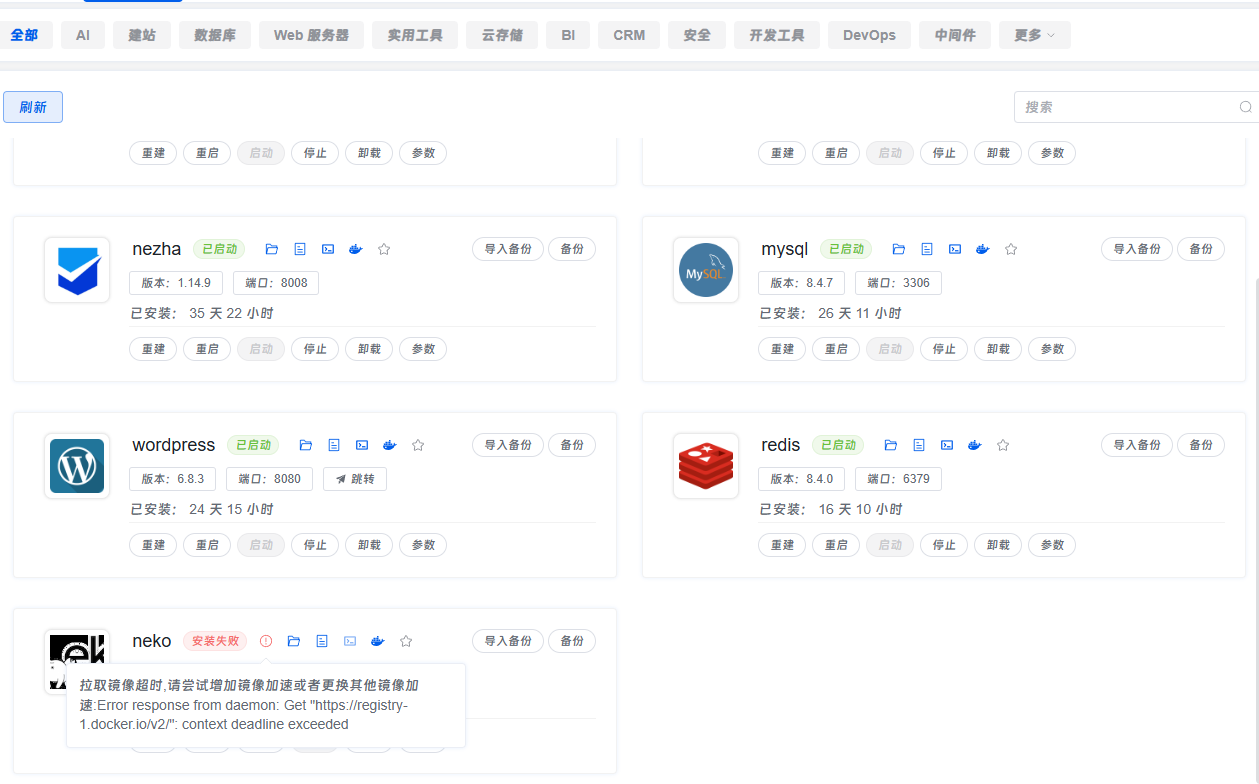Screen dimensions: 1259x784
Task: Select the DevOps category tab
Action: pyautogui.click(x=869, y=35)
